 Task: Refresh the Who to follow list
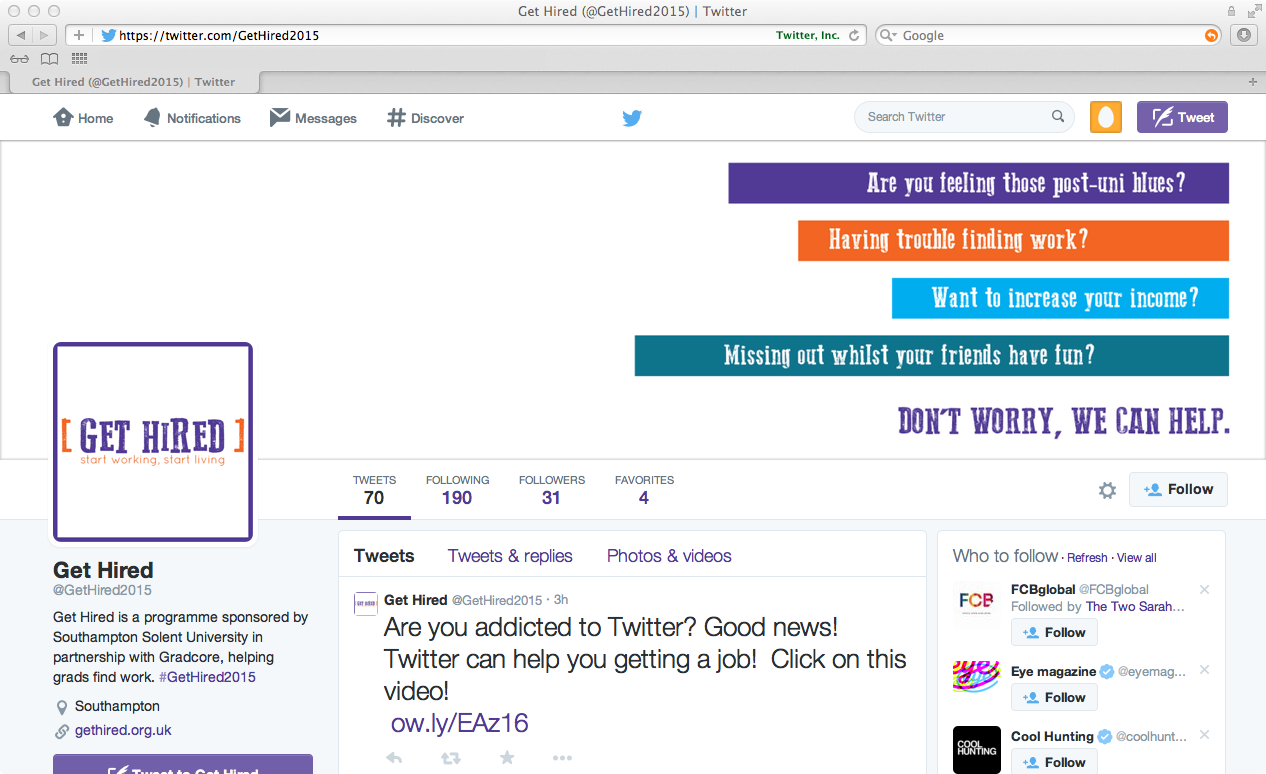[x=1087, y=558]
